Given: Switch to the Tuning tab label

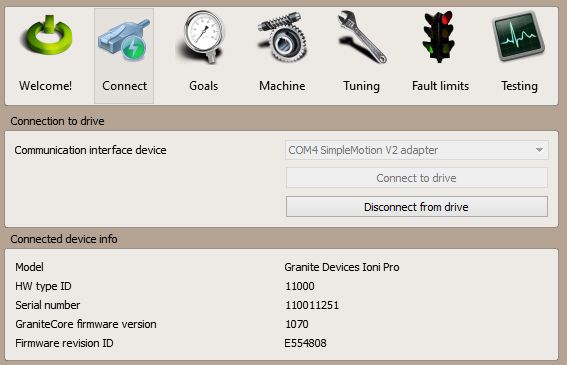Looking at the screenshot, I should (x=361, y=86).
